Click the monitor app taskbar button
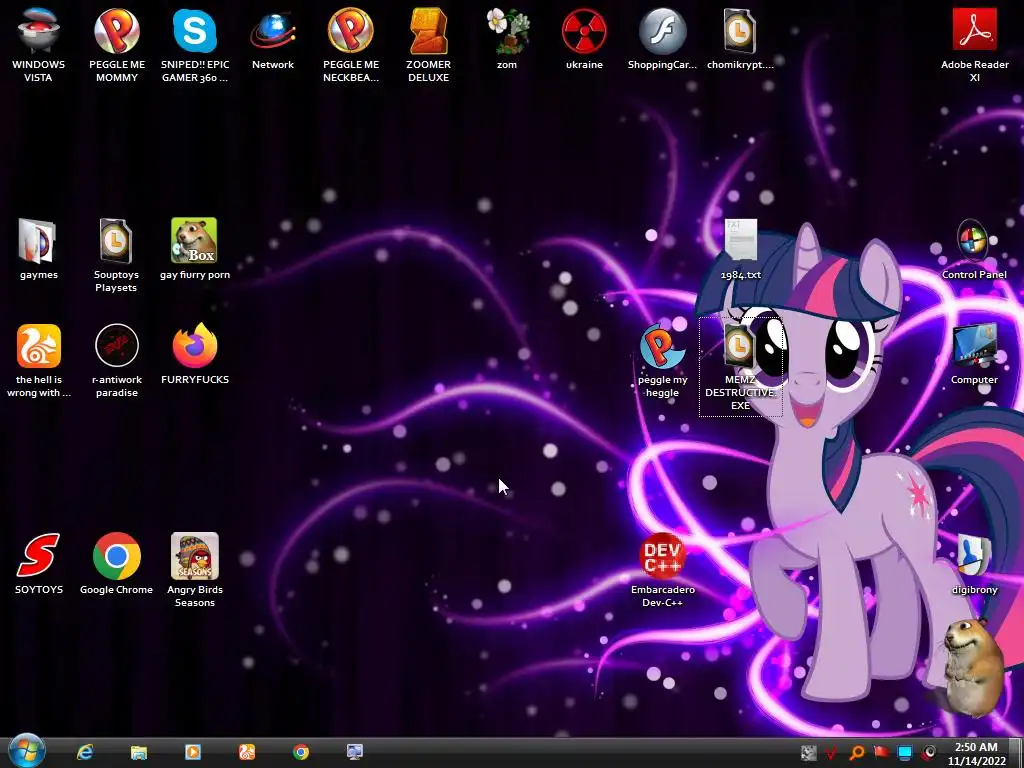 355,752
